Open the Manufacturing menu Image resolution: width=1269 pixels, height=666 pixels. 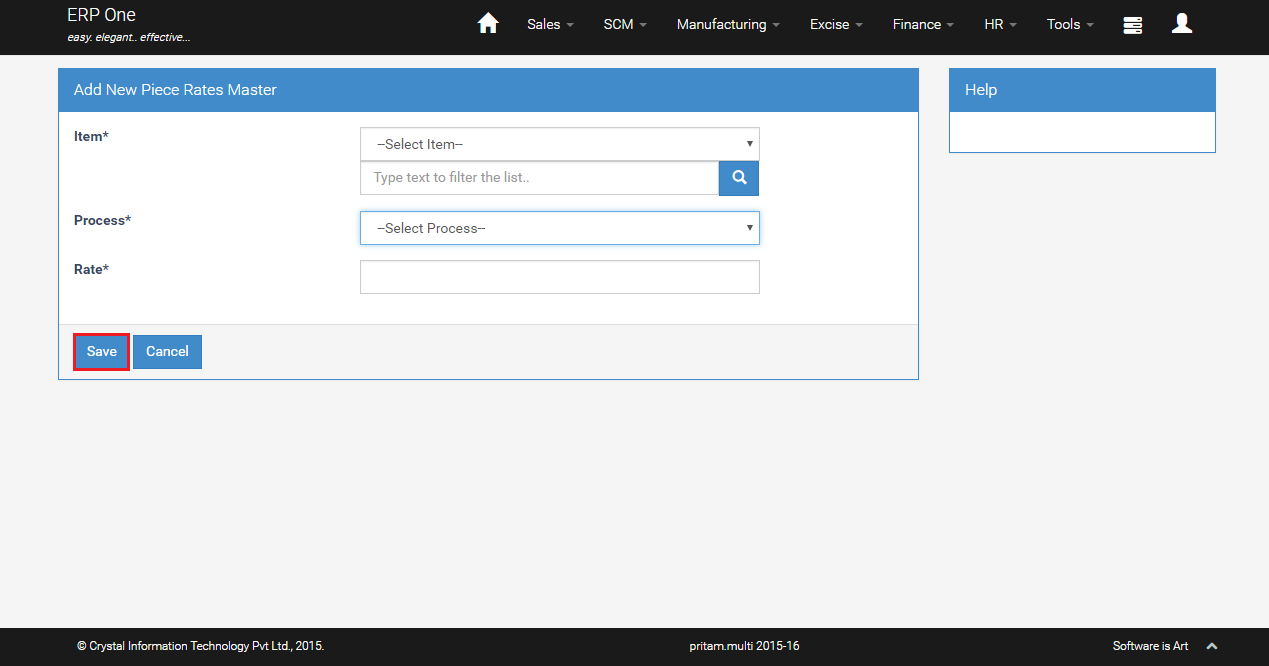pyautogui.click(x=728, y=24)
